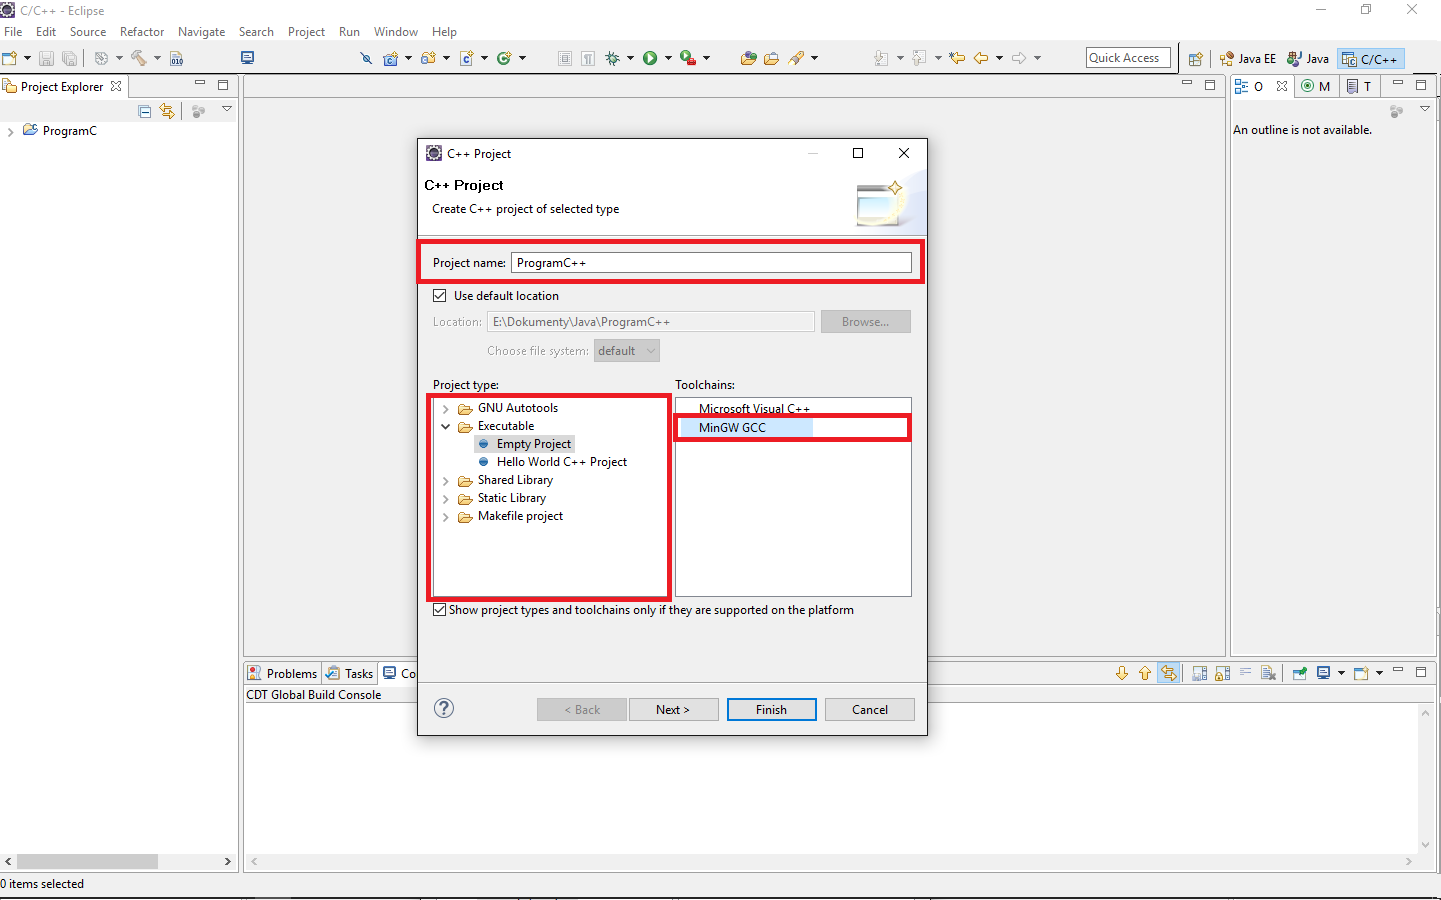Open the Navigate menu

(x=201, y=32)
